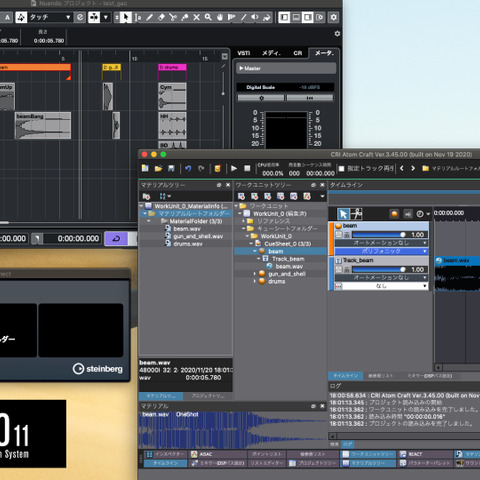Adjust Track_beam volume slider
This screenshot has width=480, height=480.
[x=378, y=269]
